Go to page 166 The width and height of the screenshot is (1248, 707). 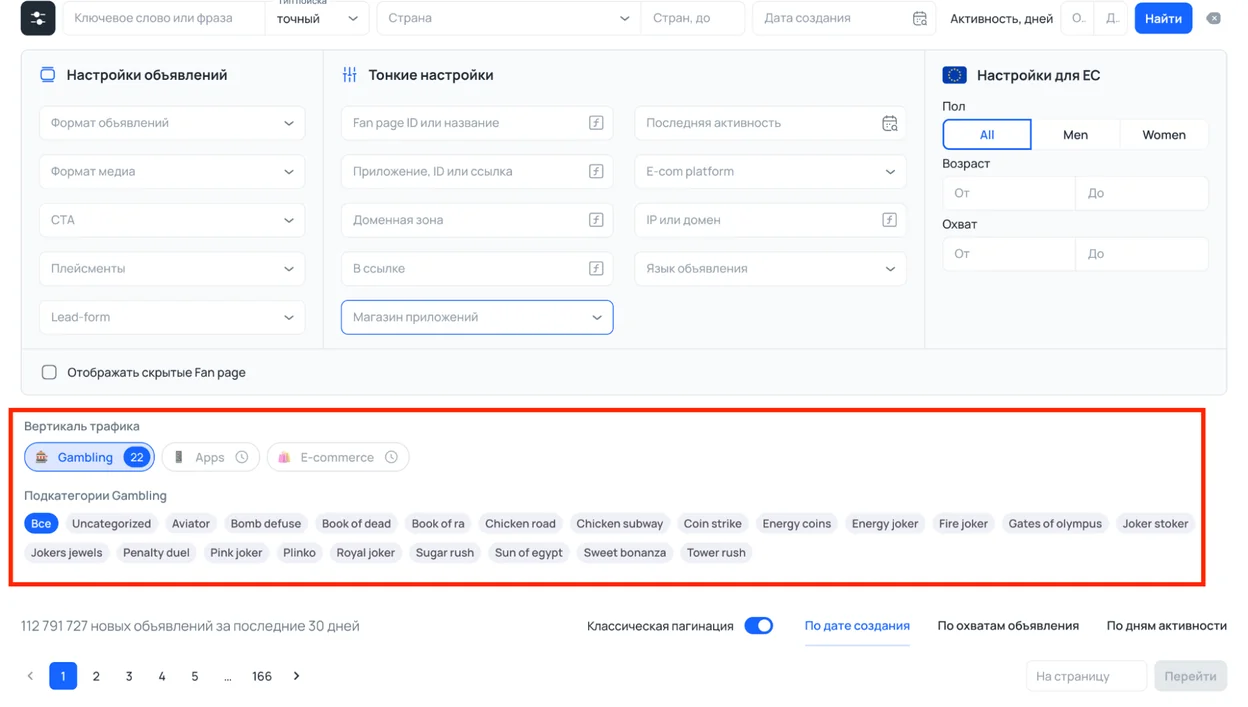262,676
